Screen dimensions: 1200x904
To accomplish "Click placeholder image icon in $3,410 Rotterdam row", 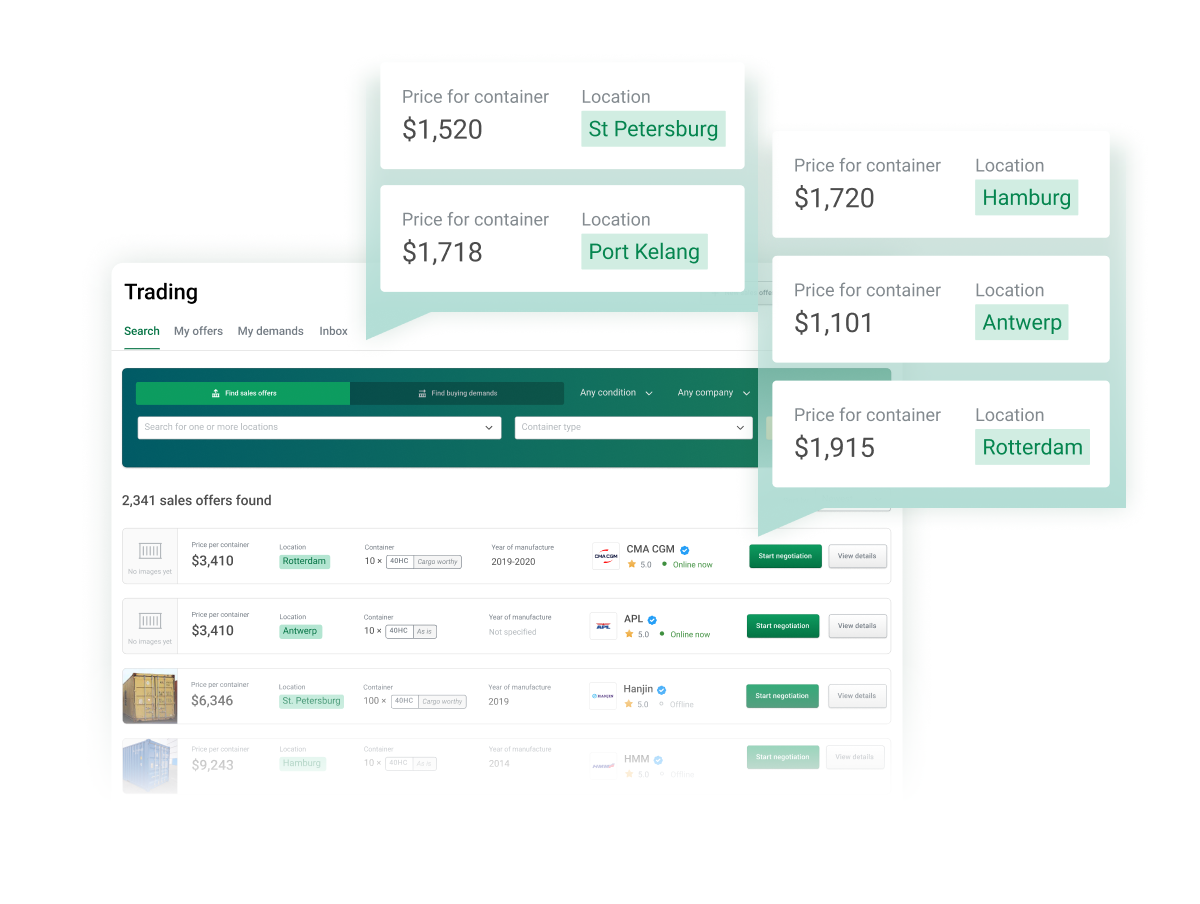I will tap(150, 551).
